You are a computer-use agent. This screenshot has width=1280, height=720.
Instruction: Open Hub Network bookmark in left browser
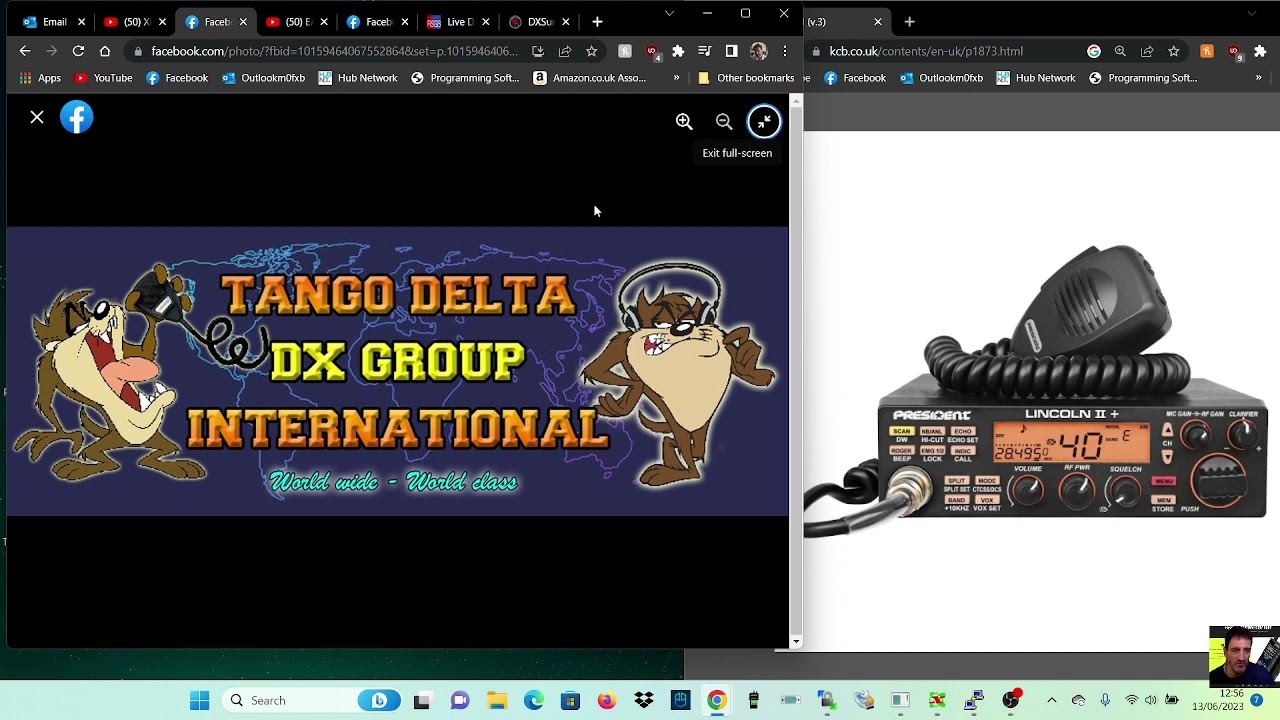point(357,78)
